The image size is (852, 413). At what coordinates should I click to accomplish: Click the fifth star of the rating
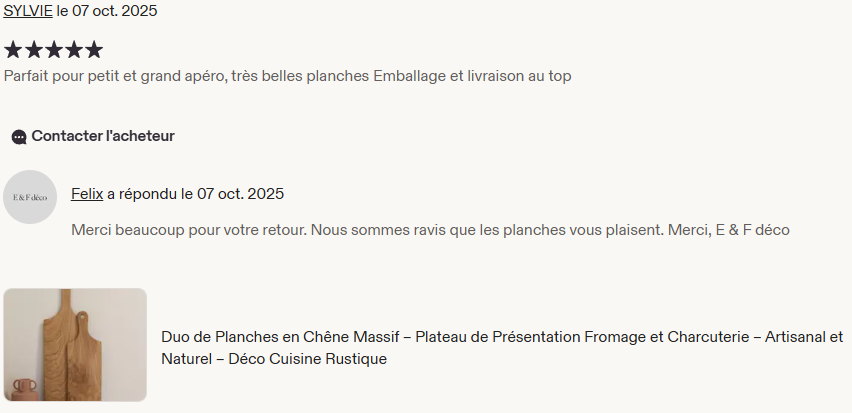pos(93,50)
